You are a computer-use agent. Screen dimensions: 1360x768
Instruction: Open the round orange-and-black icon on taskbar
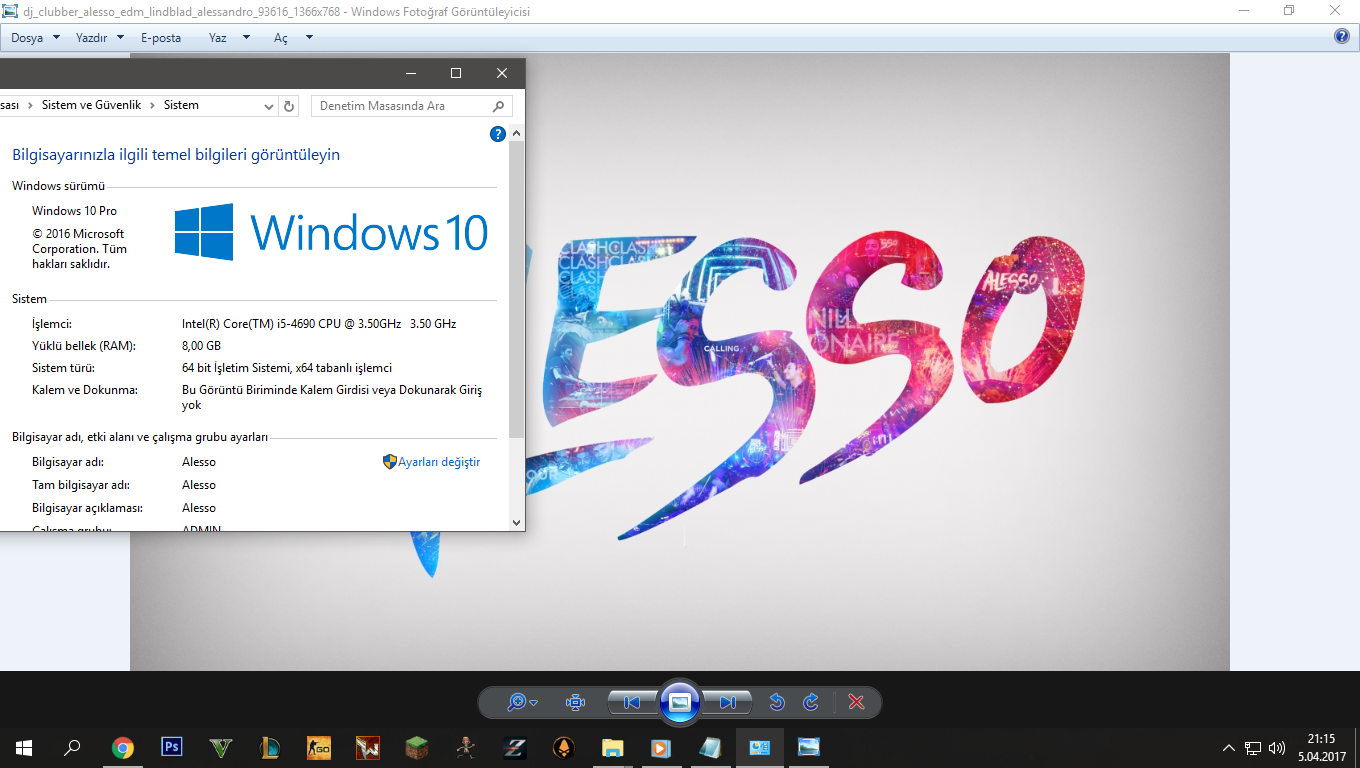tap(564, 747)
